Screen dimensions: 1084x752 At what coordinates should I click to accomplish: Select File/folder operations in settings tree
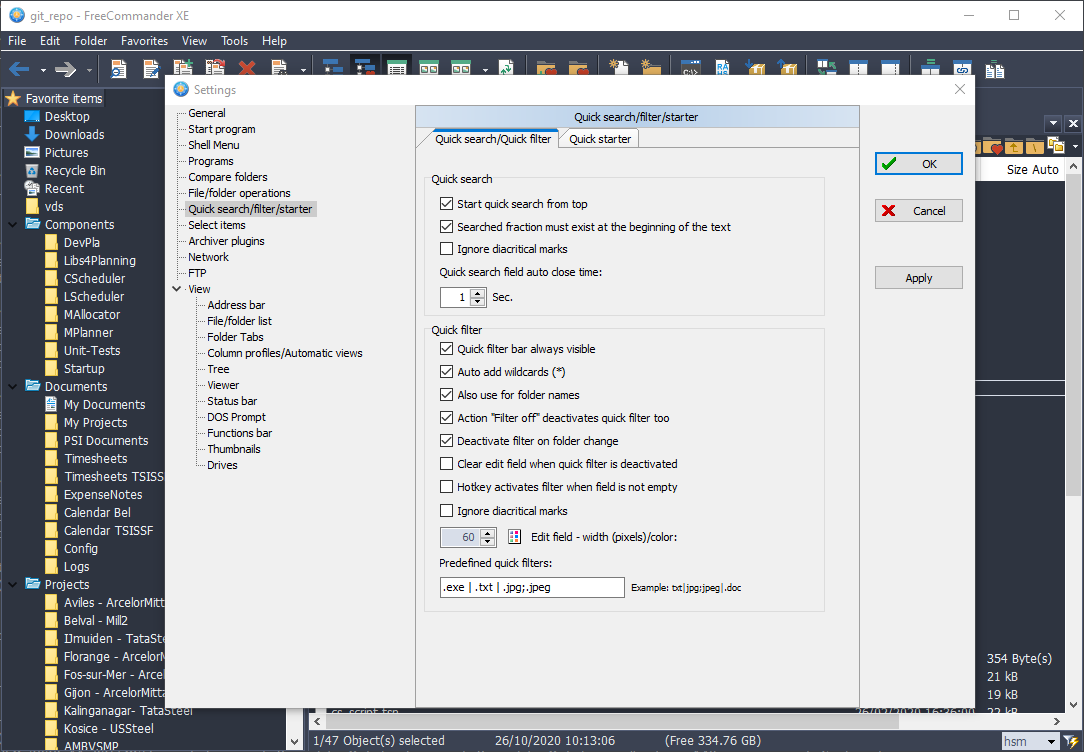click(x=239, y=193)
